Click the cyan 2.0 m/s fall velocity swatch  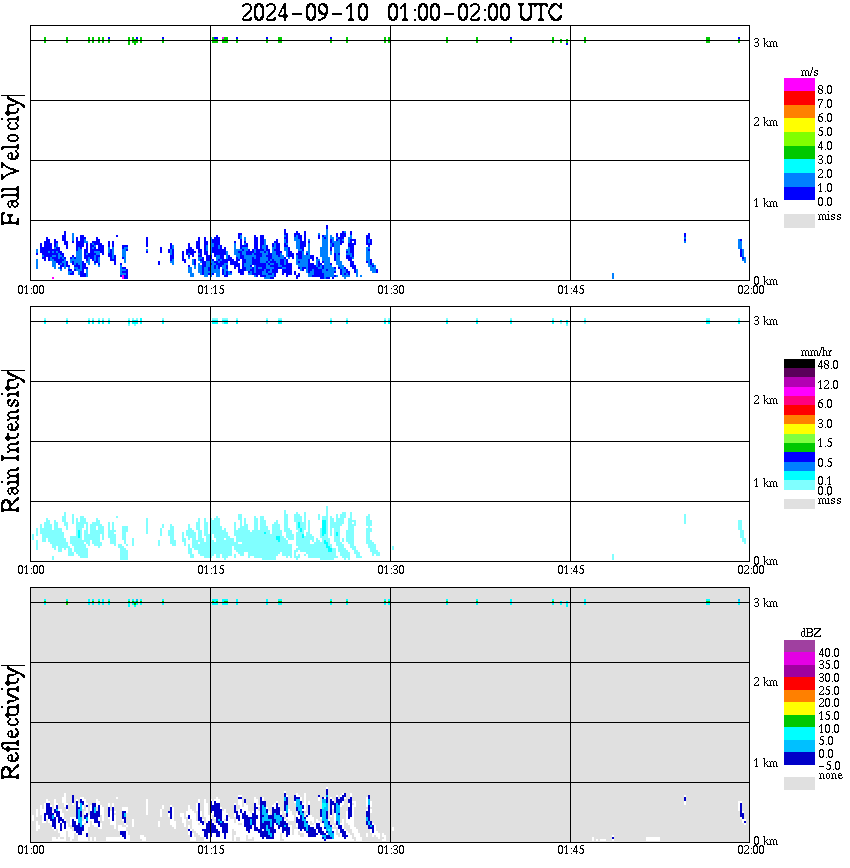pos(799,166)
